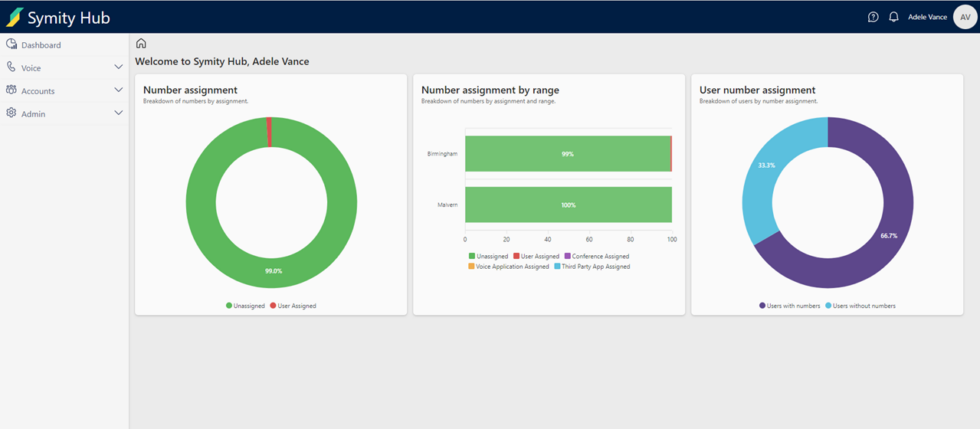980x429 pixels.
Task: Expand the Accounts menu chevron
Action: coord(119,90)
